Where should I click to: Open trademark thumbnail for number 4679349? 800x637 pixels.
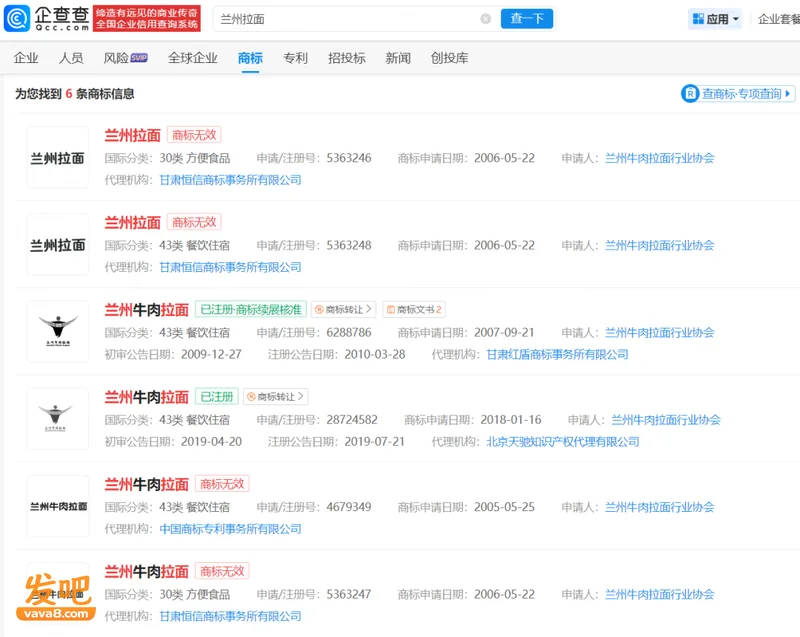[x=58, y=506]
